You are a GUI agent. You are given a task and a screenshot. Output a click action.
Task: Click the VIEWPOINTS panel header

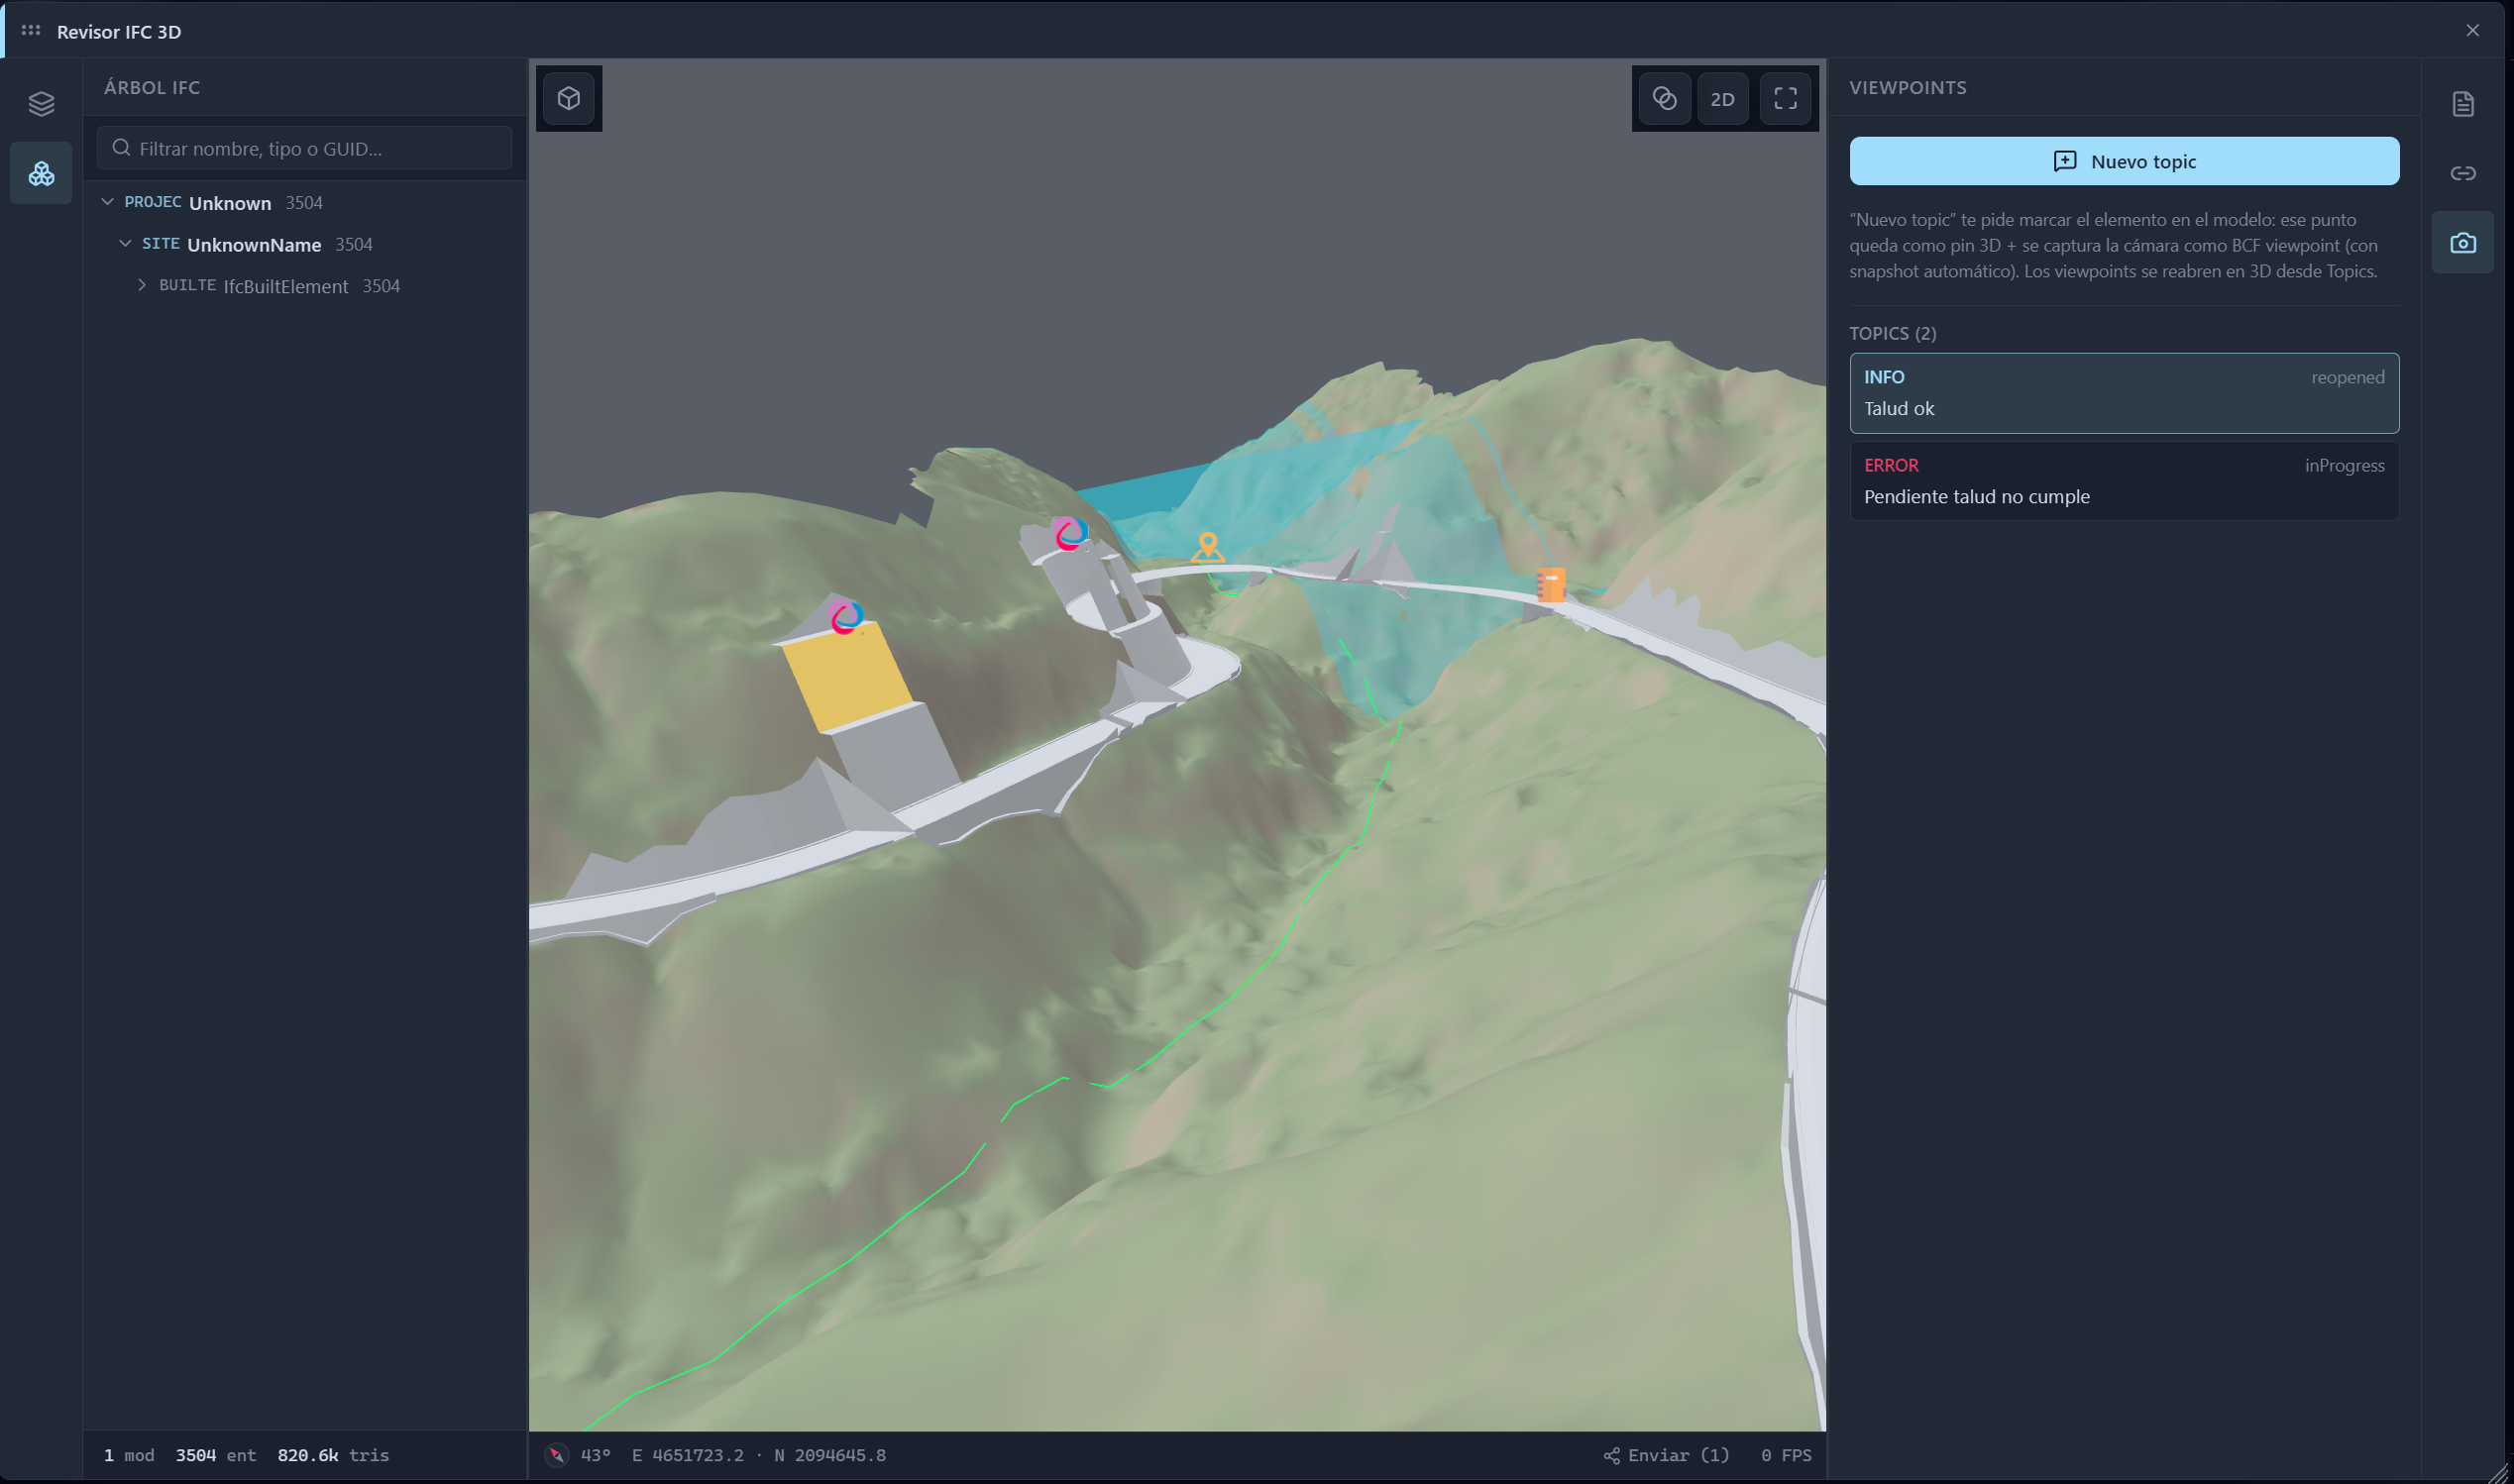[x=1907, y=87]
